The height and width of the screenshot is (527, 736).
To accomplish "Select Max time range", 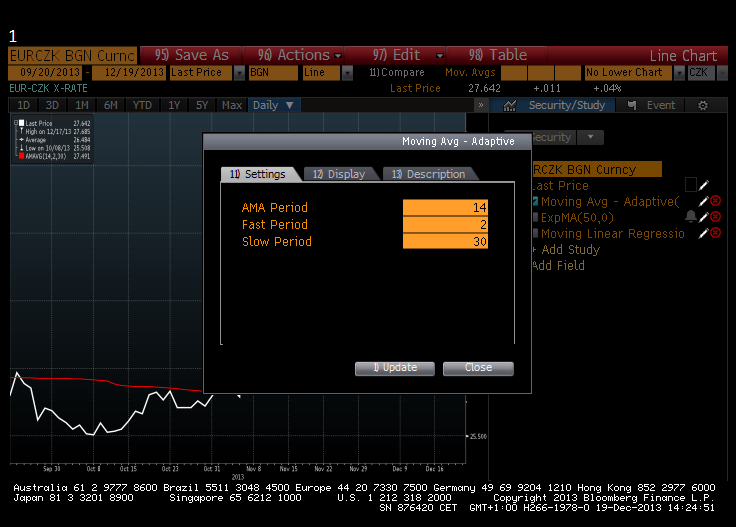I will click(231, 105).
